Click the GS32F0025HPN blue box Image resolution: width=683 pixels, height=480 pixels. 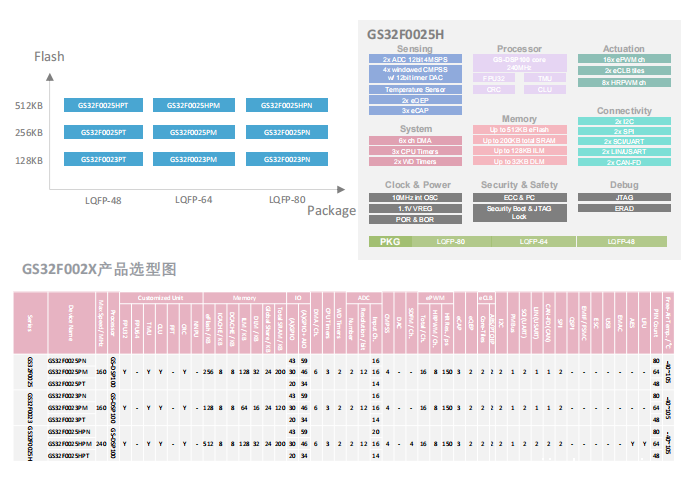pos(287,105)
